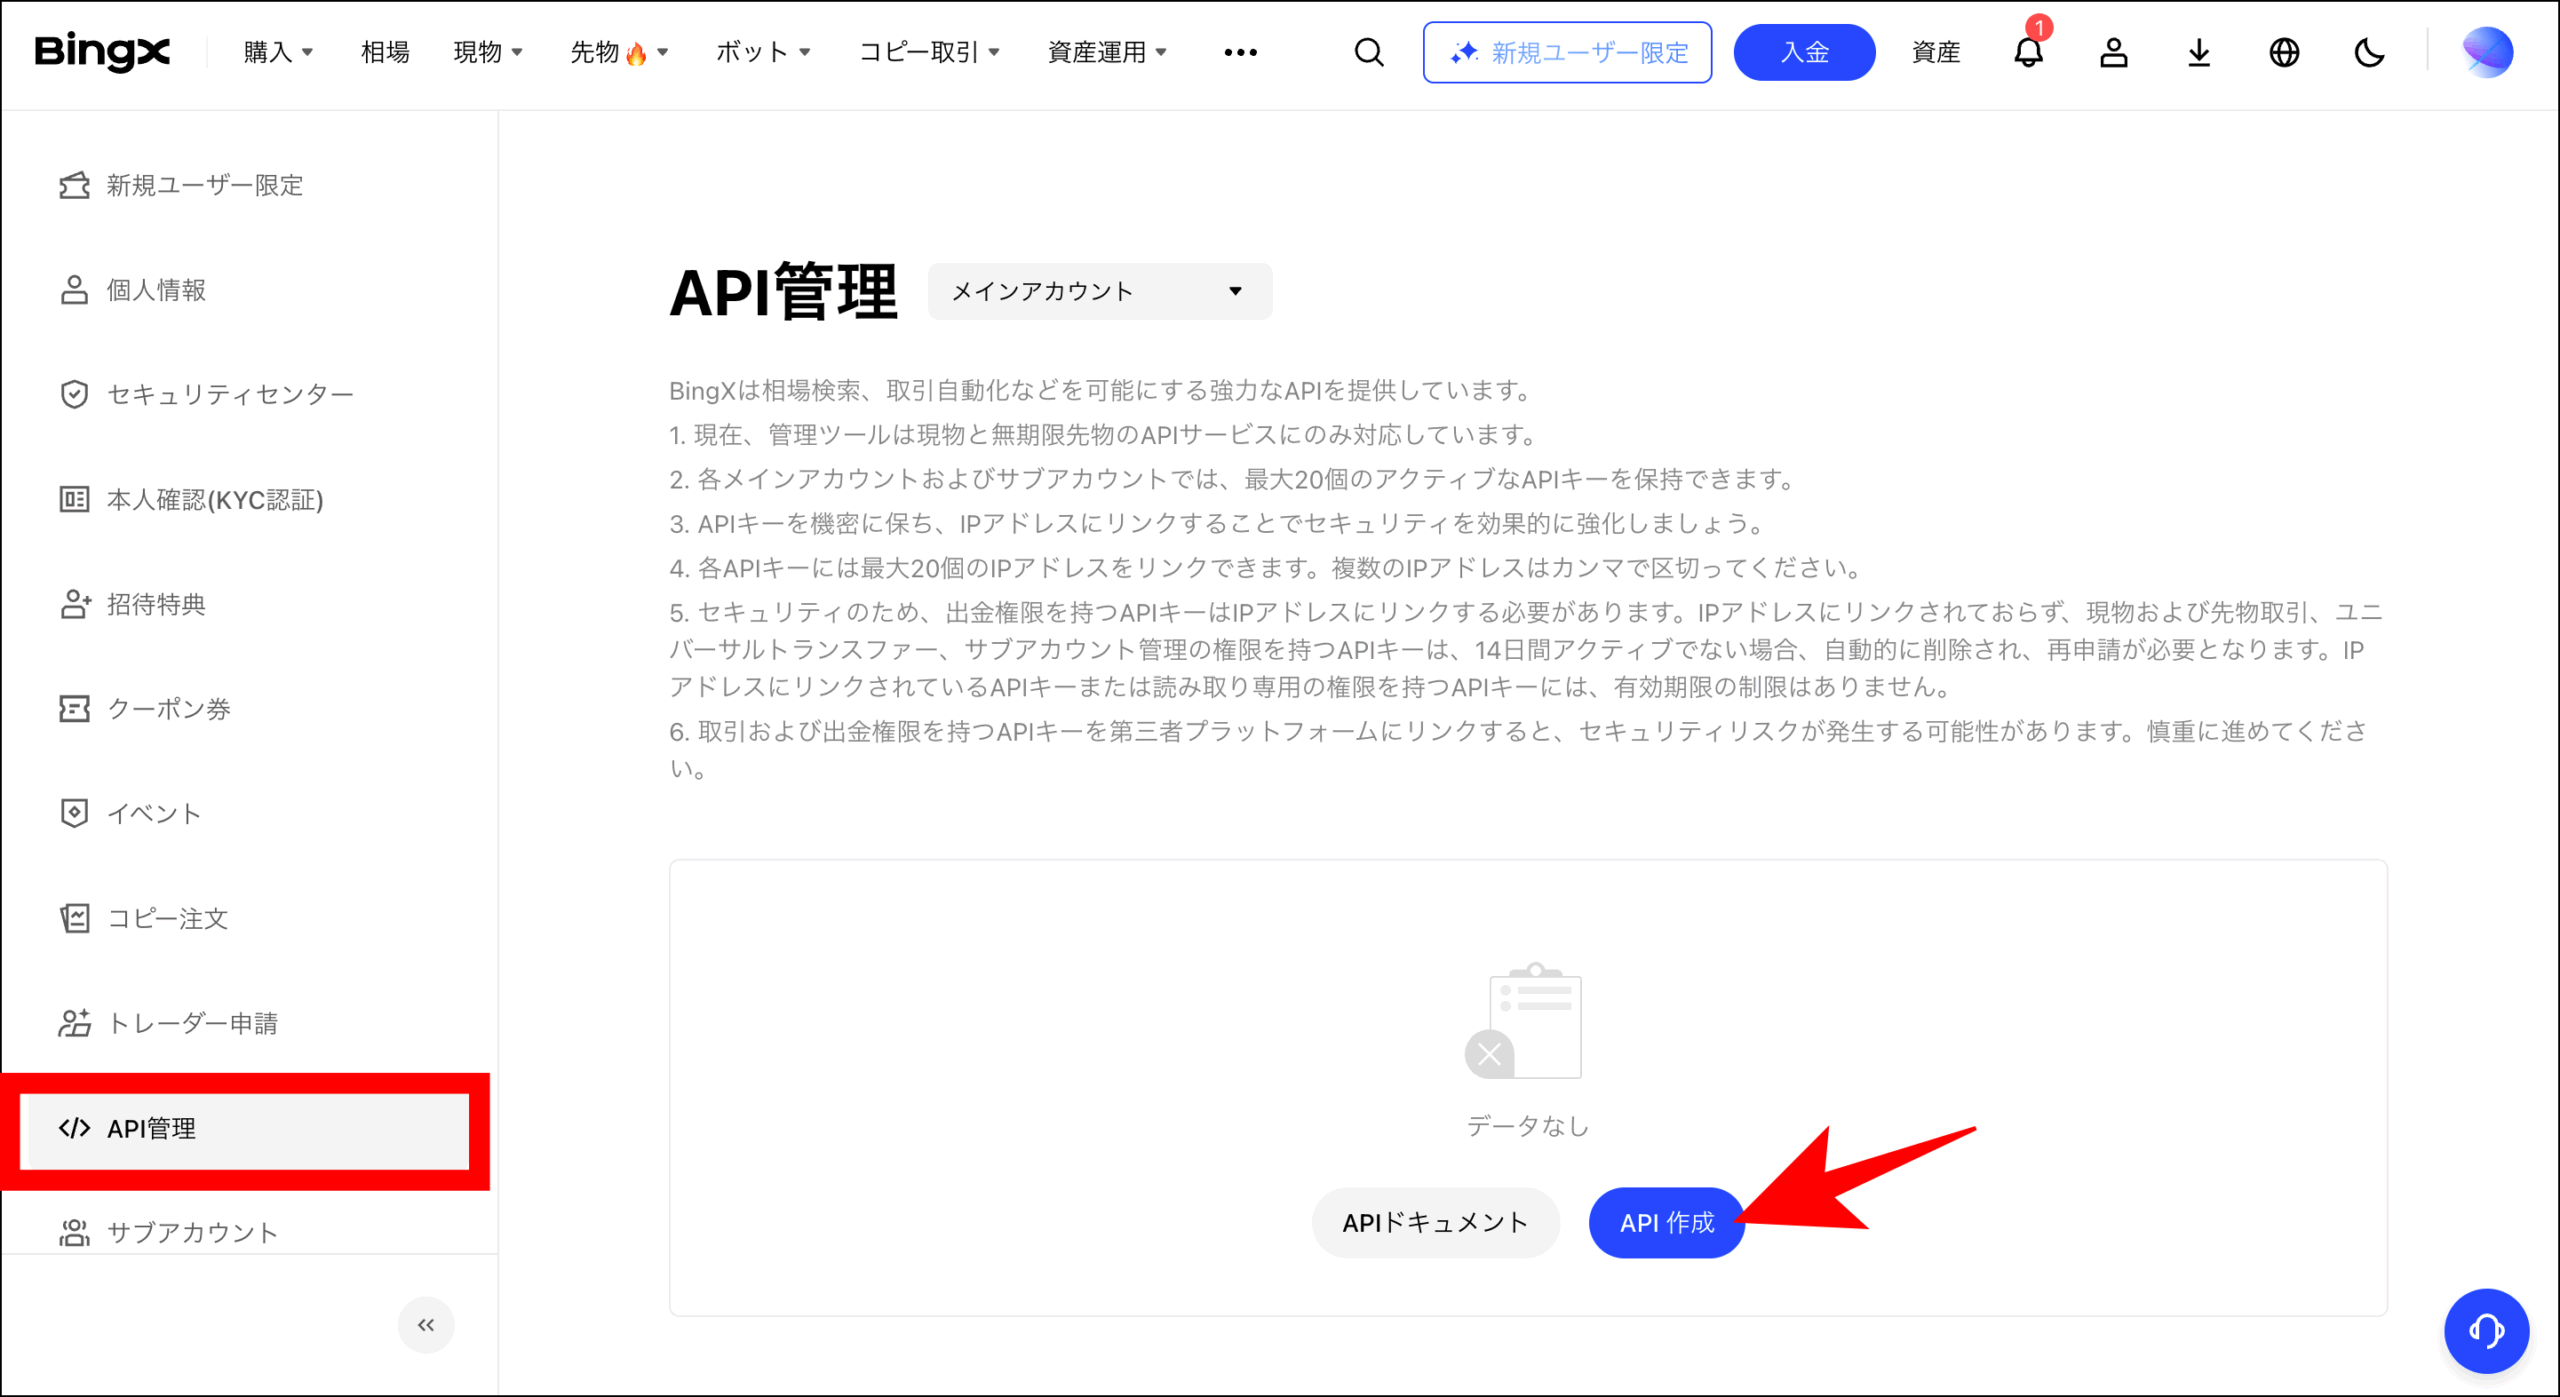
Task: Select 招待特典 in the sidebar
Action: (156, 604)
